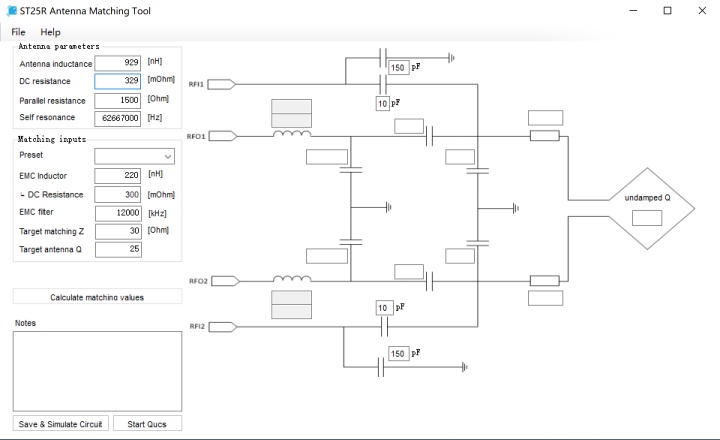Focus the DC resistance field showing 329
Image resolution: width=720 pixels, height=440 pixels.
click(118, 81)
